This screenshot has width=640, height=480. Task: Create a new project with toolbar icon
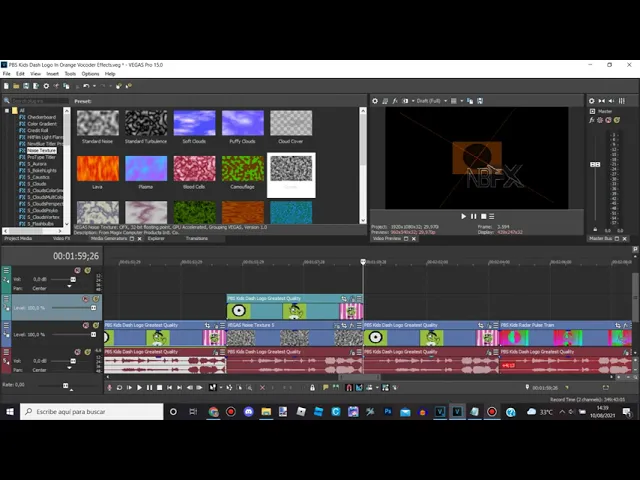[6, 86]
